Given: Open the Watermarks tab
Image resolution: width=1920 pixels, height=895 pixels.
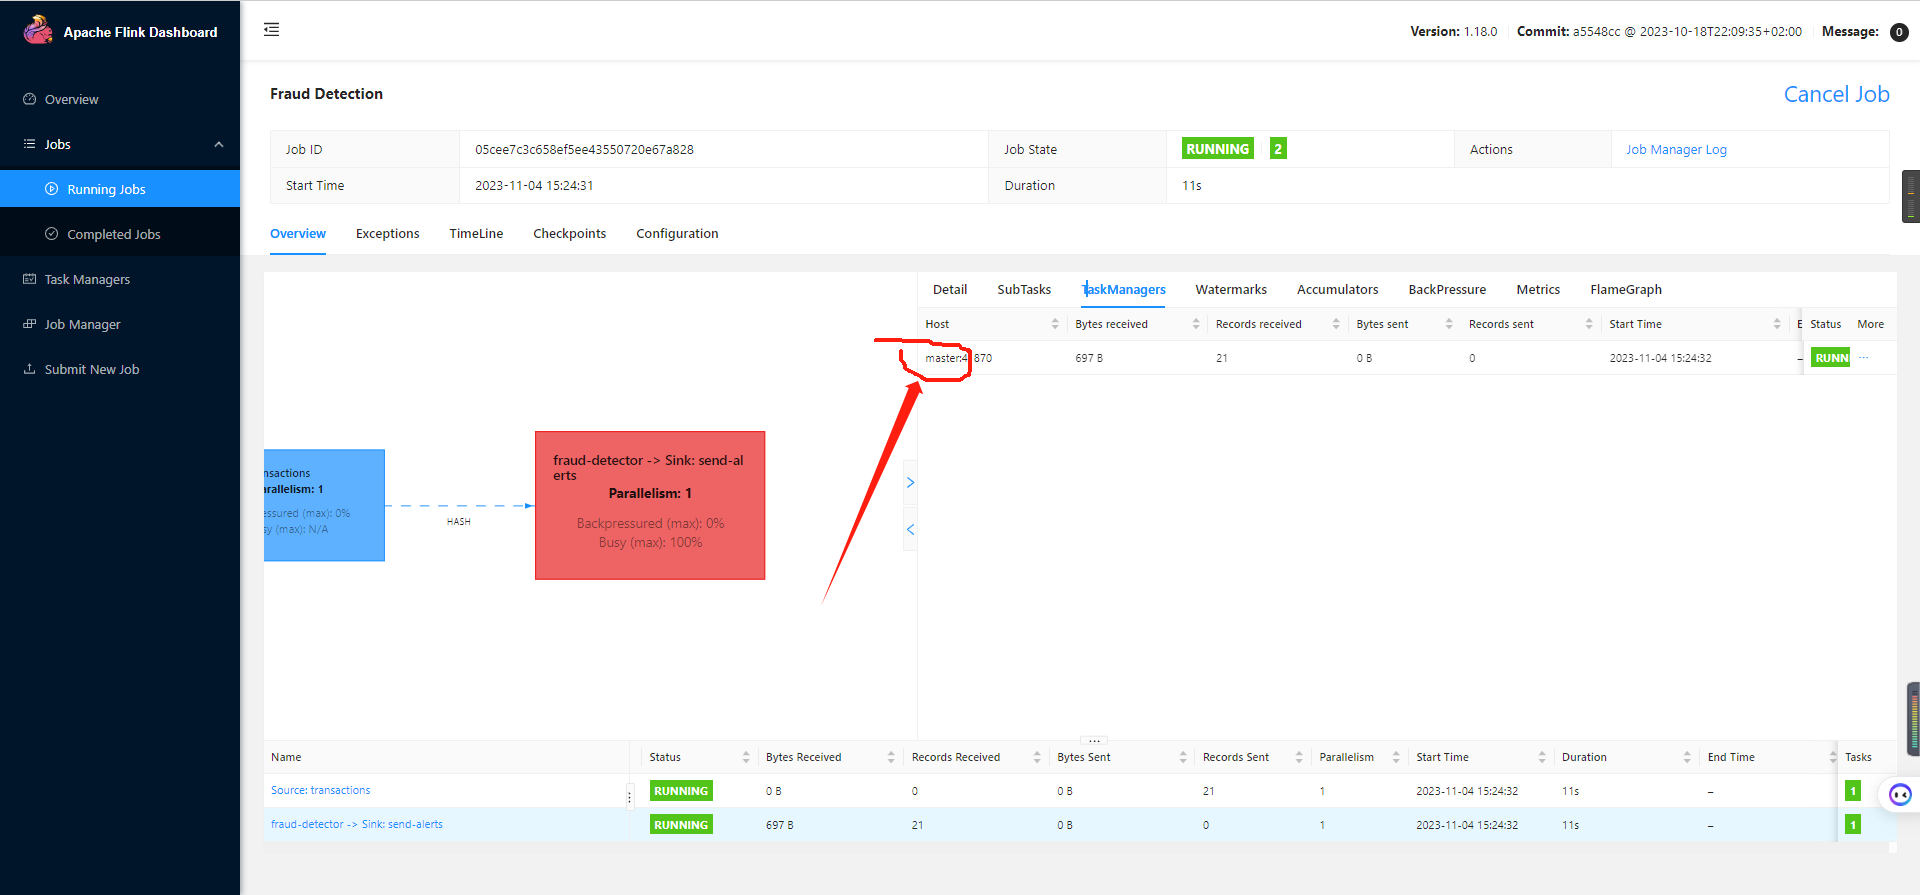Looking at the screenshot, I should (1231, 290).
